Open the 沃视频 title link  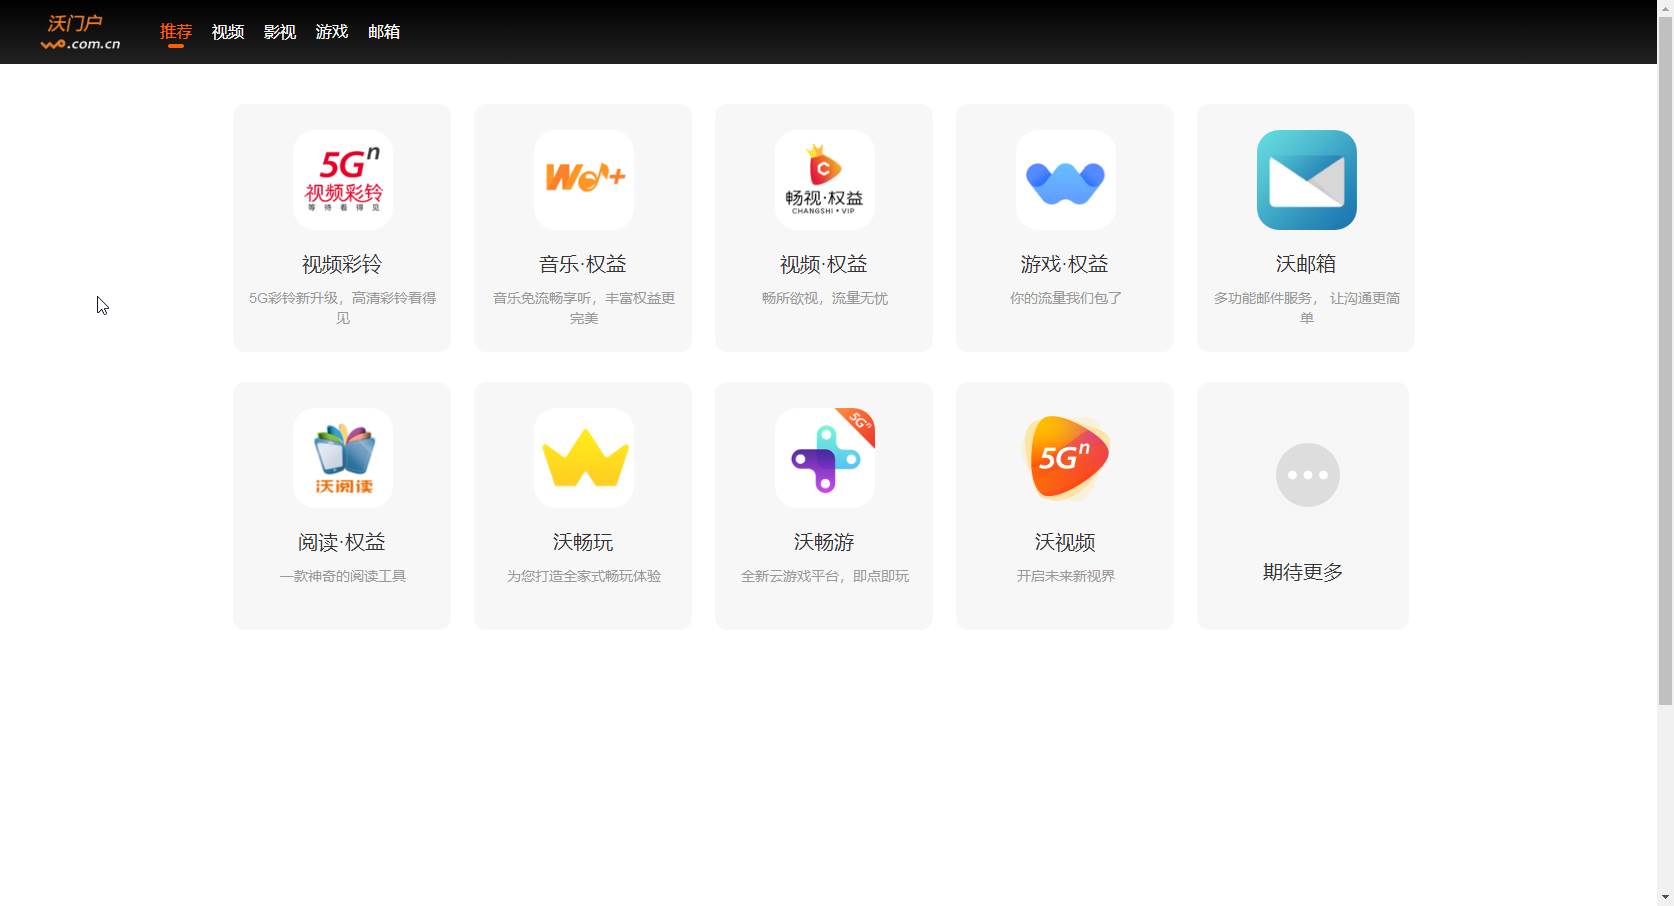(x=1065, y=542)
